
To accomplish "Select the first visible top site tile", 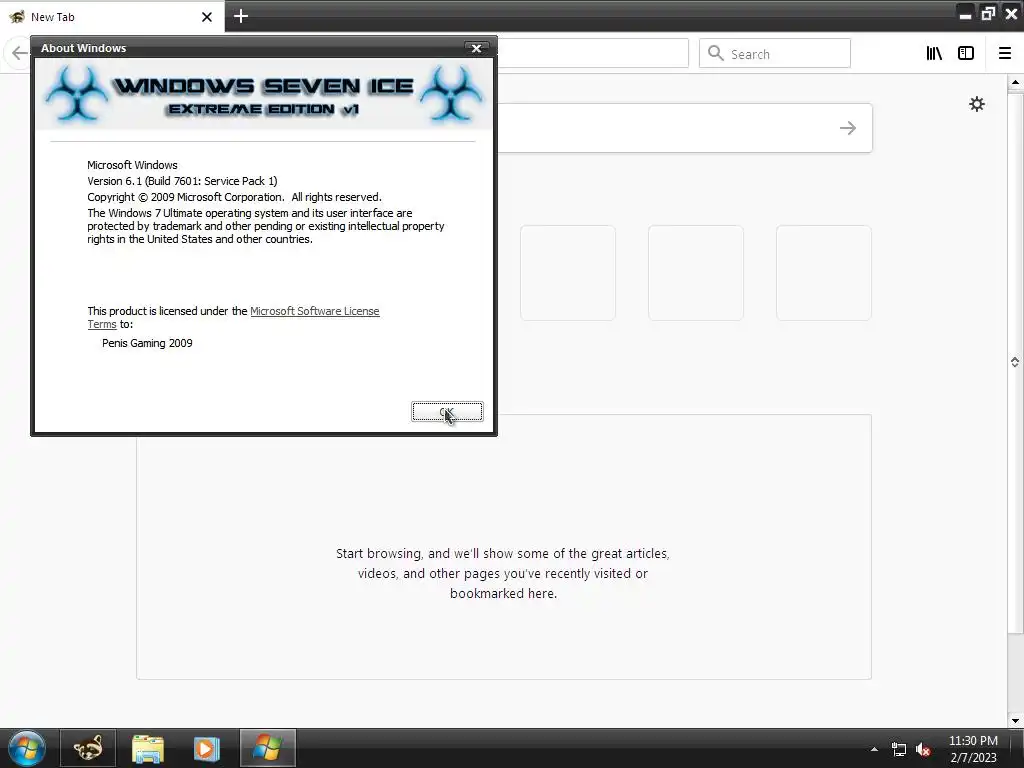I will [x=568, y=273].
